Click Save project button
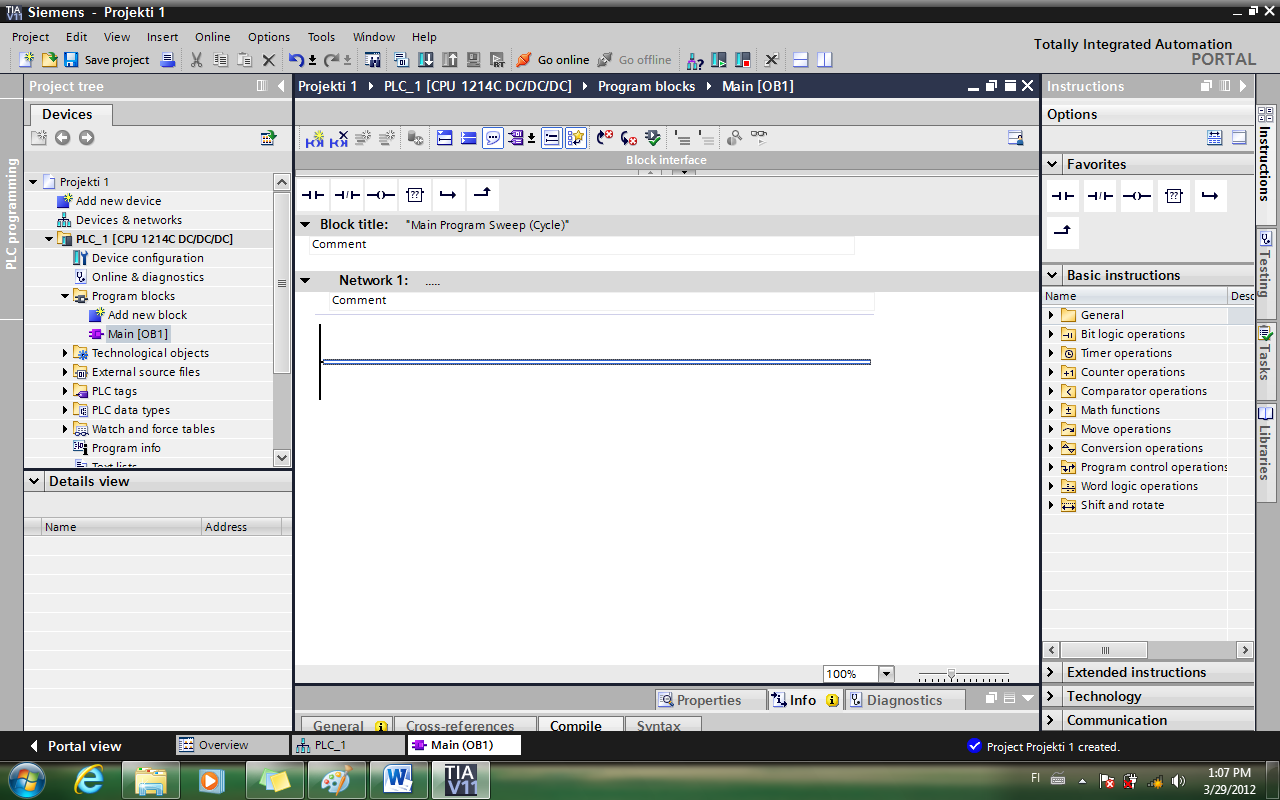 coord(108,60)
